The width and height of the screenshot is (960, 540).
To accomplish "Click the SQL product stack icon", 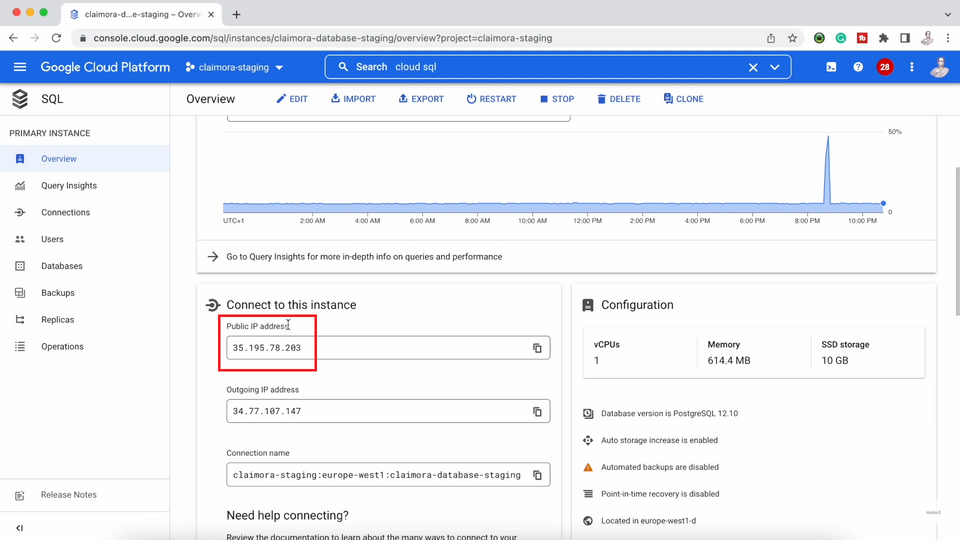I will [20, 99].
